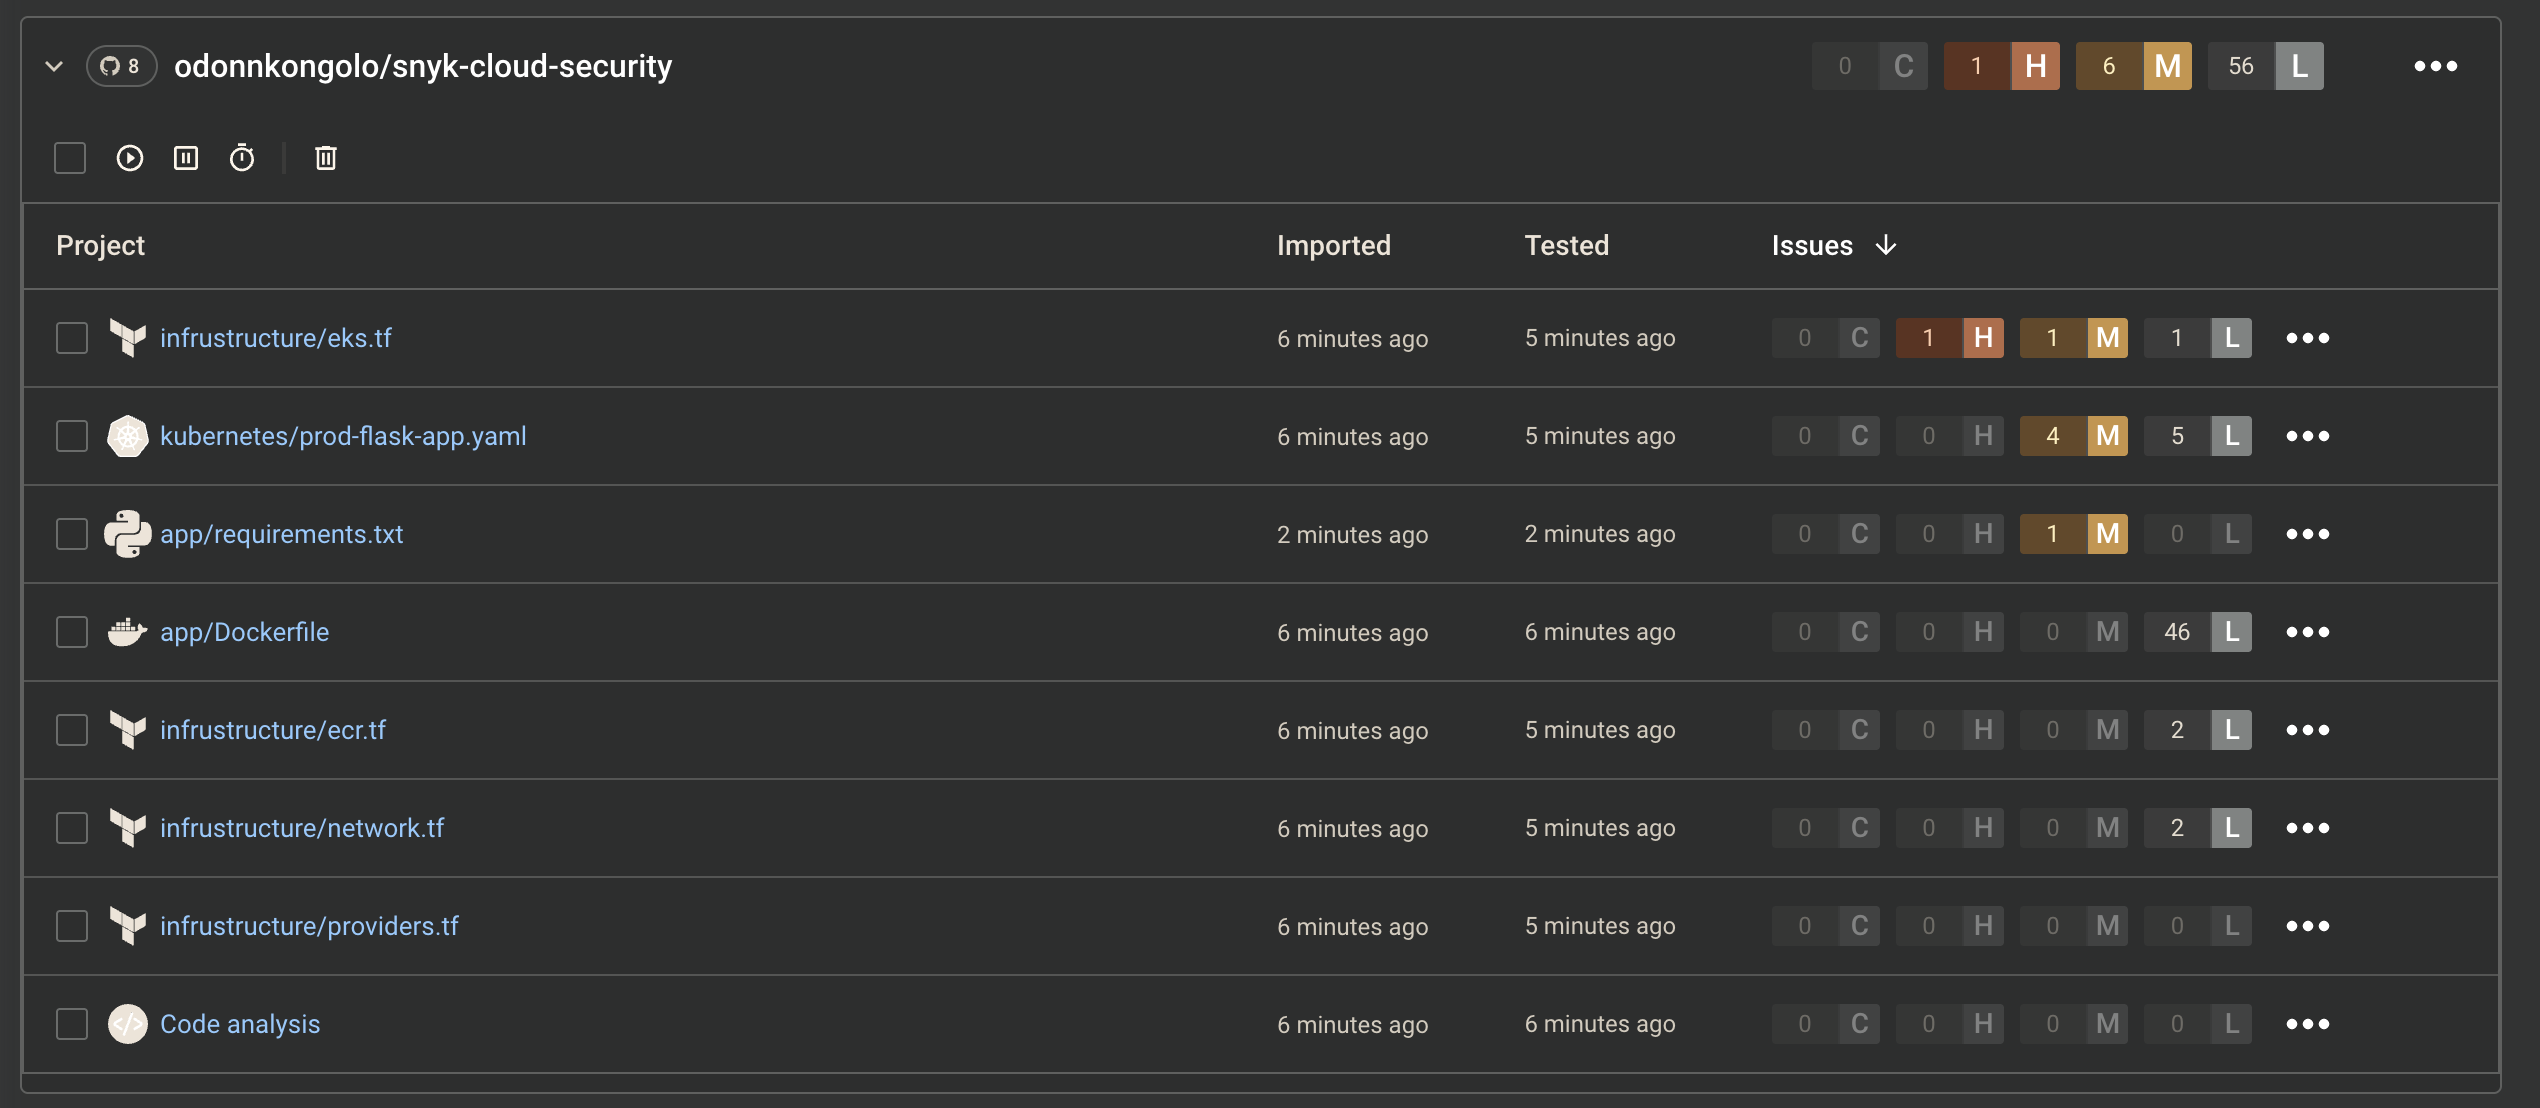
Task: Open infrustructure/network.tf project link
Action: pos(302,828)
